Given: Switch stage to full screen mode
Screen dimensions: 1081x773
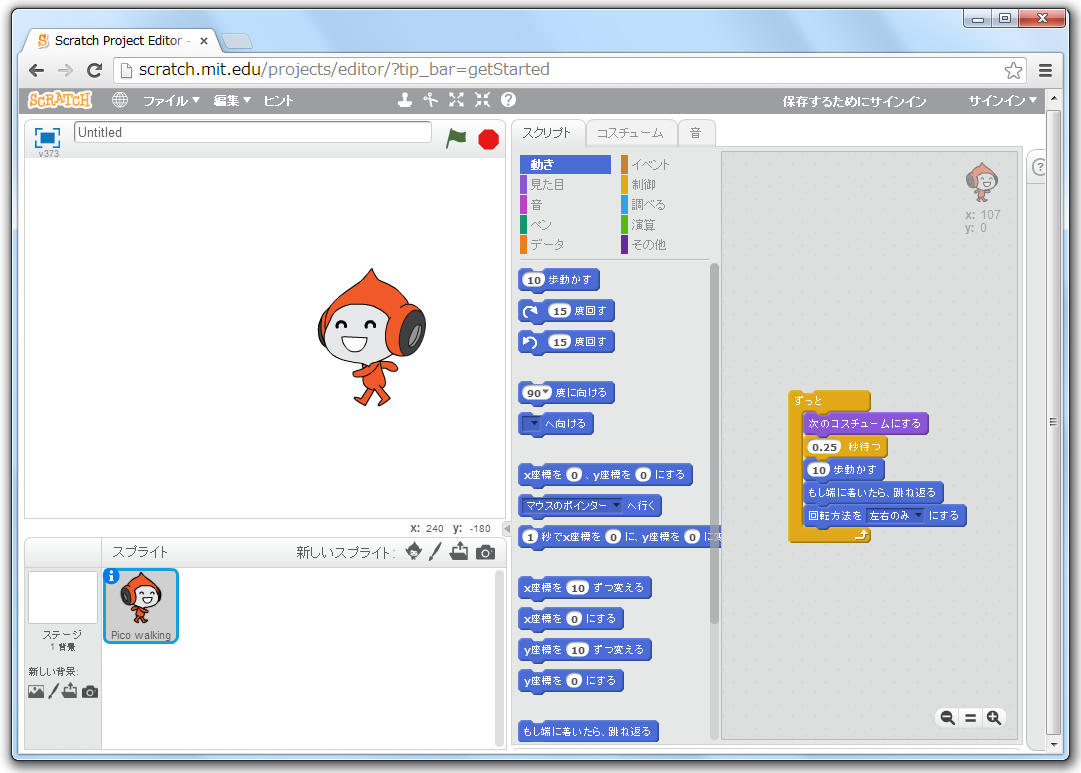Looking at the screenshot, I should [x=48, y=137].
